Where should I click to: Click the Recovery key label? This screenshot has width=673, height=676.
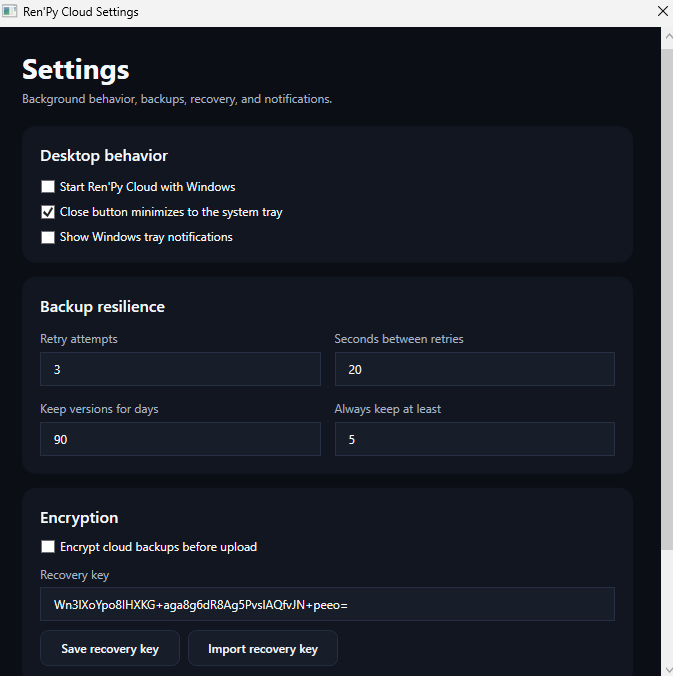(75, 575)
